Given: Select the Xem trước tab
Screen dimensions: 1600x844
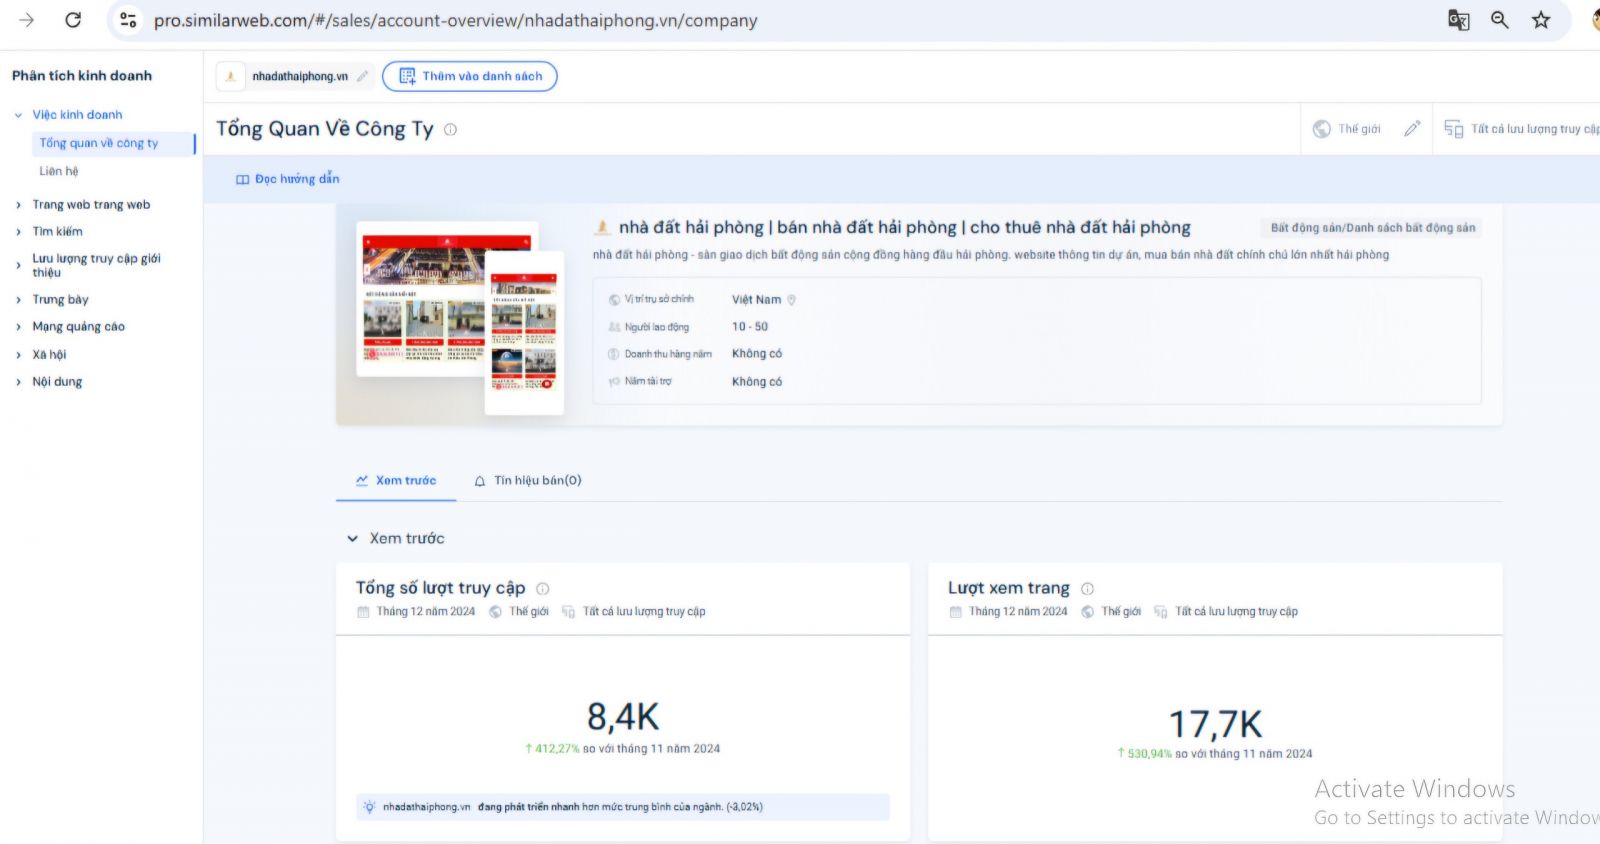Looking at the screenshot, I should point(396,481).
